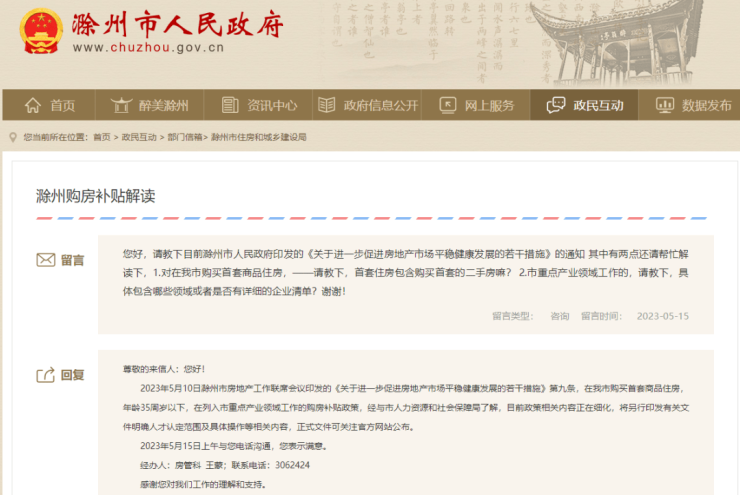
Task: Click the handler text 房管科 王蒙
Action: tap(199, 465)
